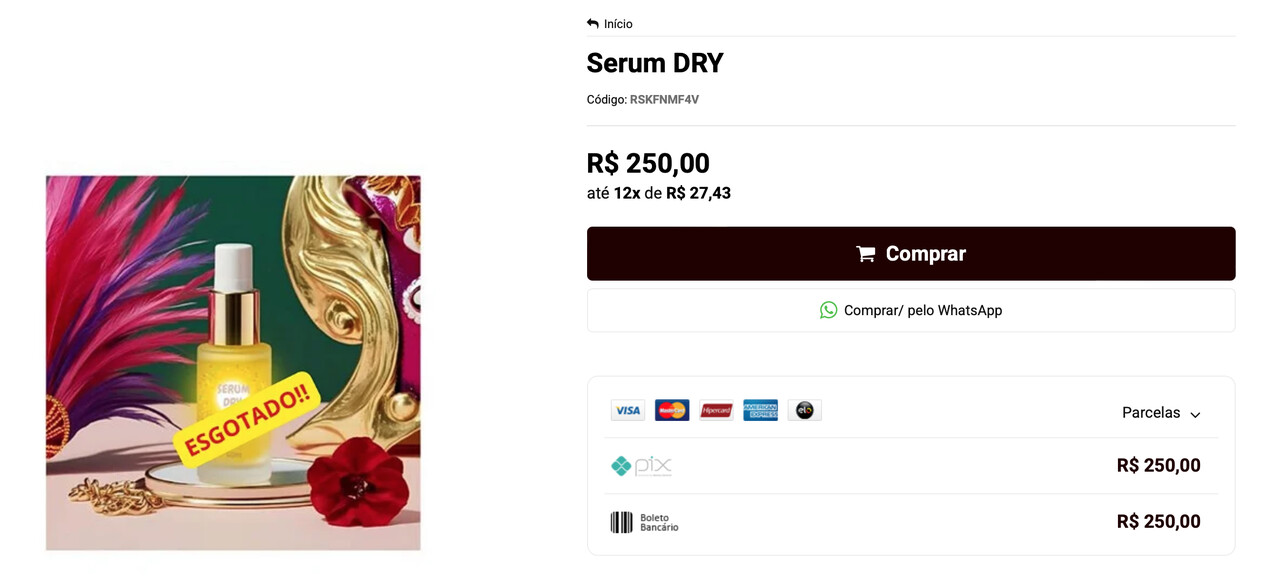Select the MasterCard payment icon
Viewport: 1280px width, 585px height.
click(x=672, y=410)
